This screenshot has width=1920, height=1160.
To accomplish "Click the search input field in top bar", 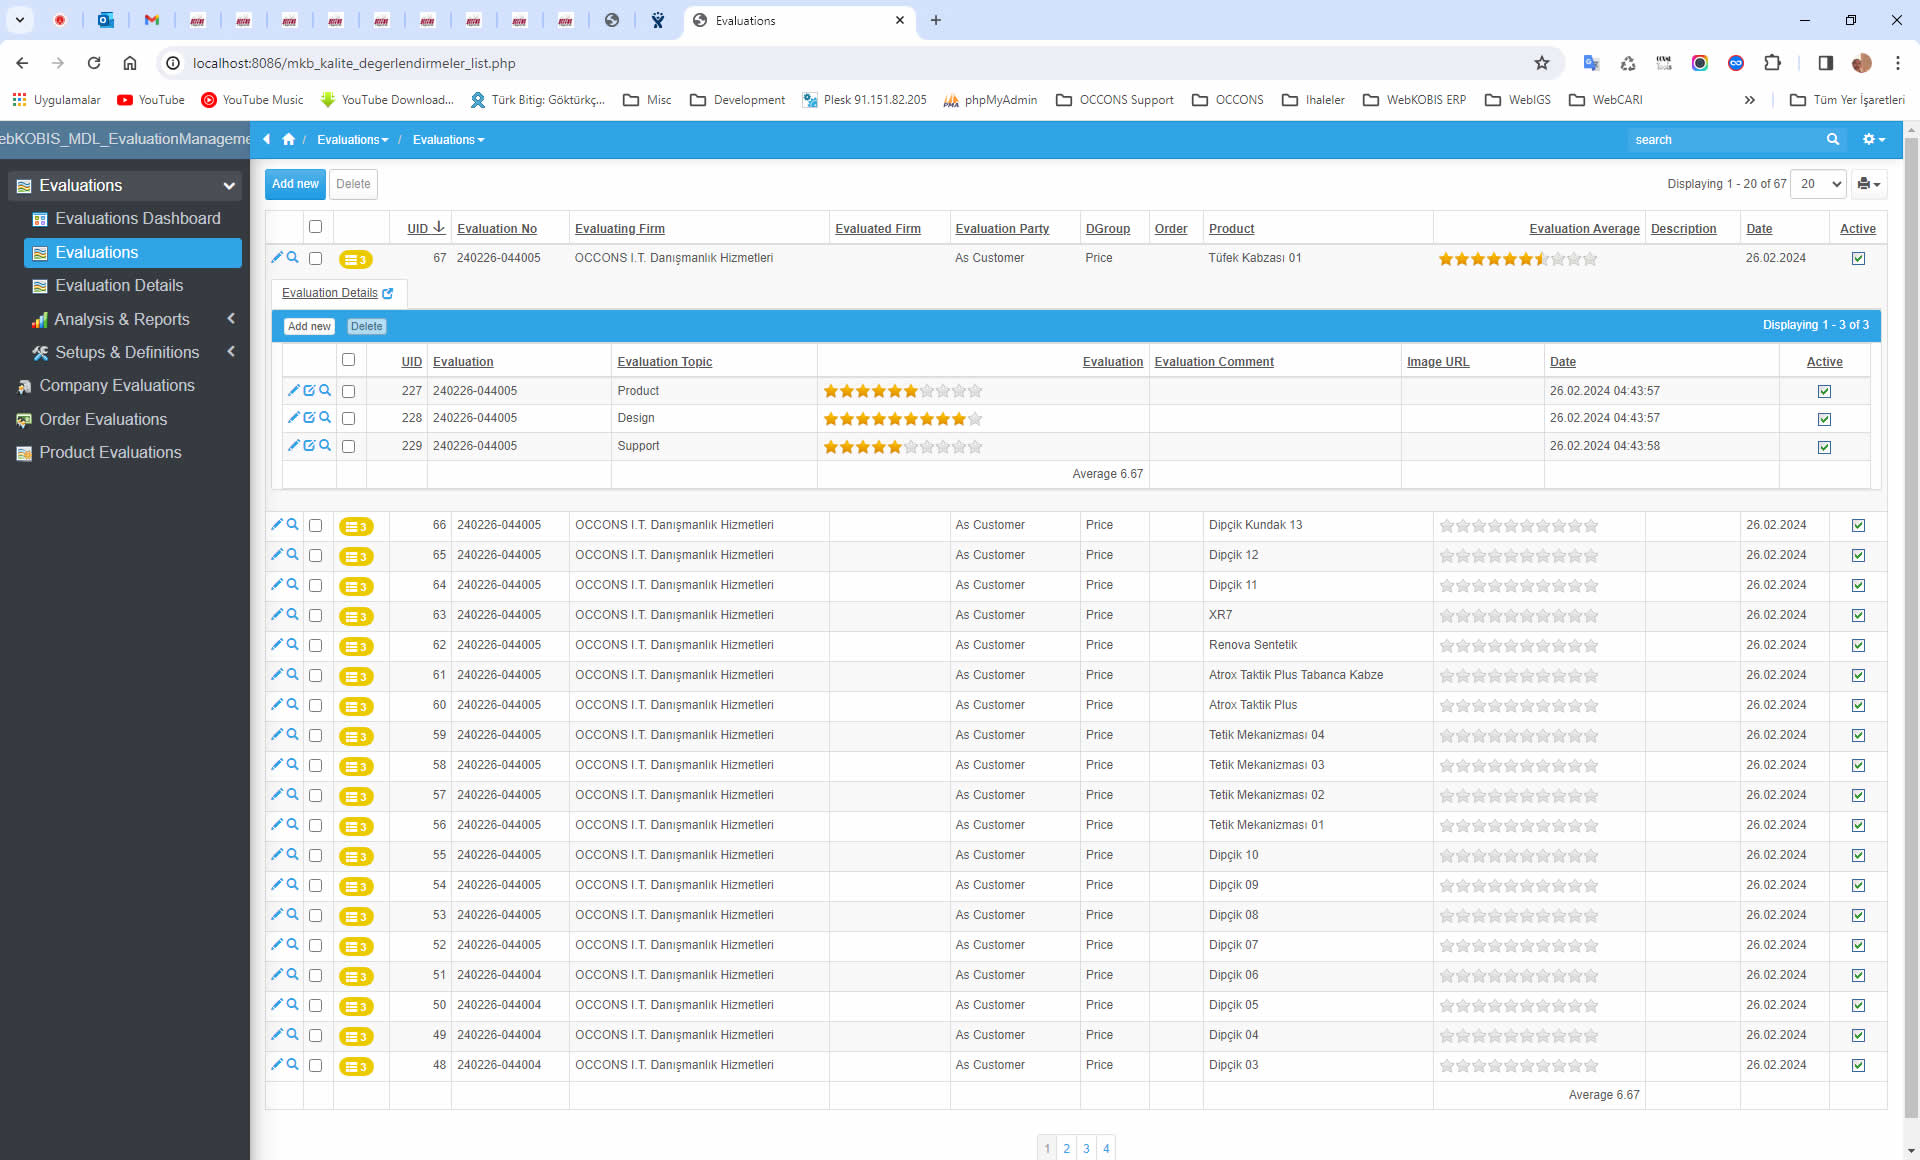I will coord(1724,140).
